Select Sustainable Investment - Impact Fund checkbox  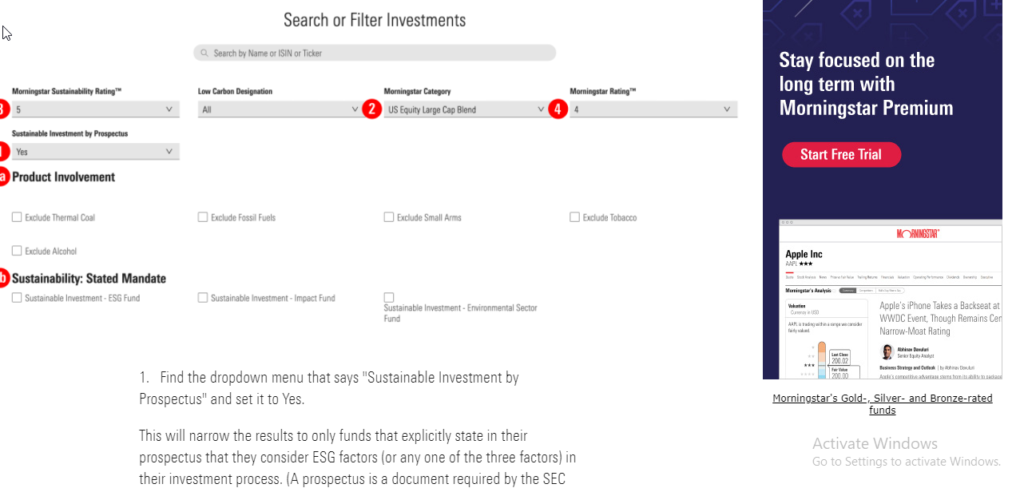203,298
